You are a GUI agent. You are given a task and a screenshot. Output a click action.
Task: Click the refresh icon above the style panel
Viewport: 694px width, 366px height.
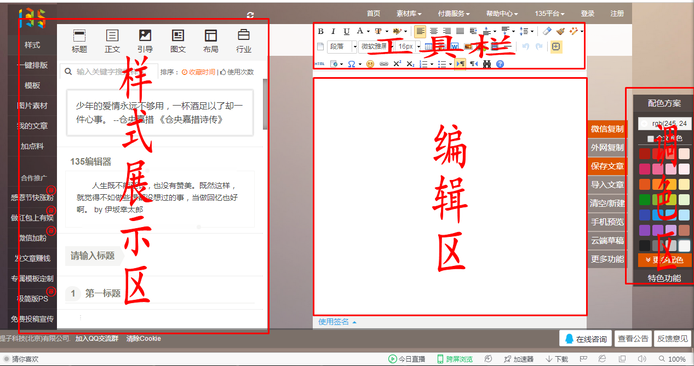click(250, 15)
